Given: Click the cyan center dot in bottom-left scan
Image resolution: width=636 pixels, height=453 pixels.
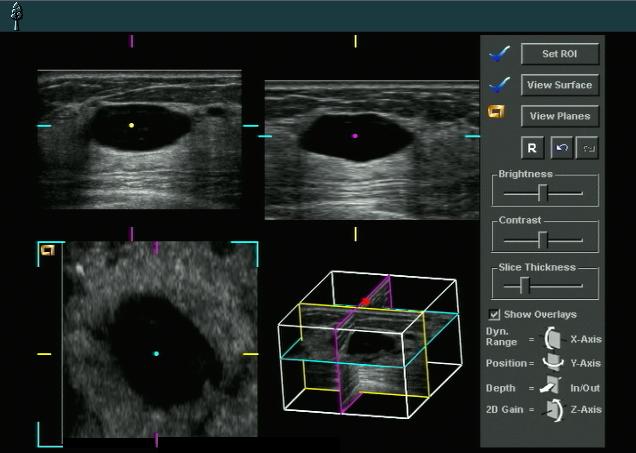Looking at the screenshot, I should coord(156,354).
